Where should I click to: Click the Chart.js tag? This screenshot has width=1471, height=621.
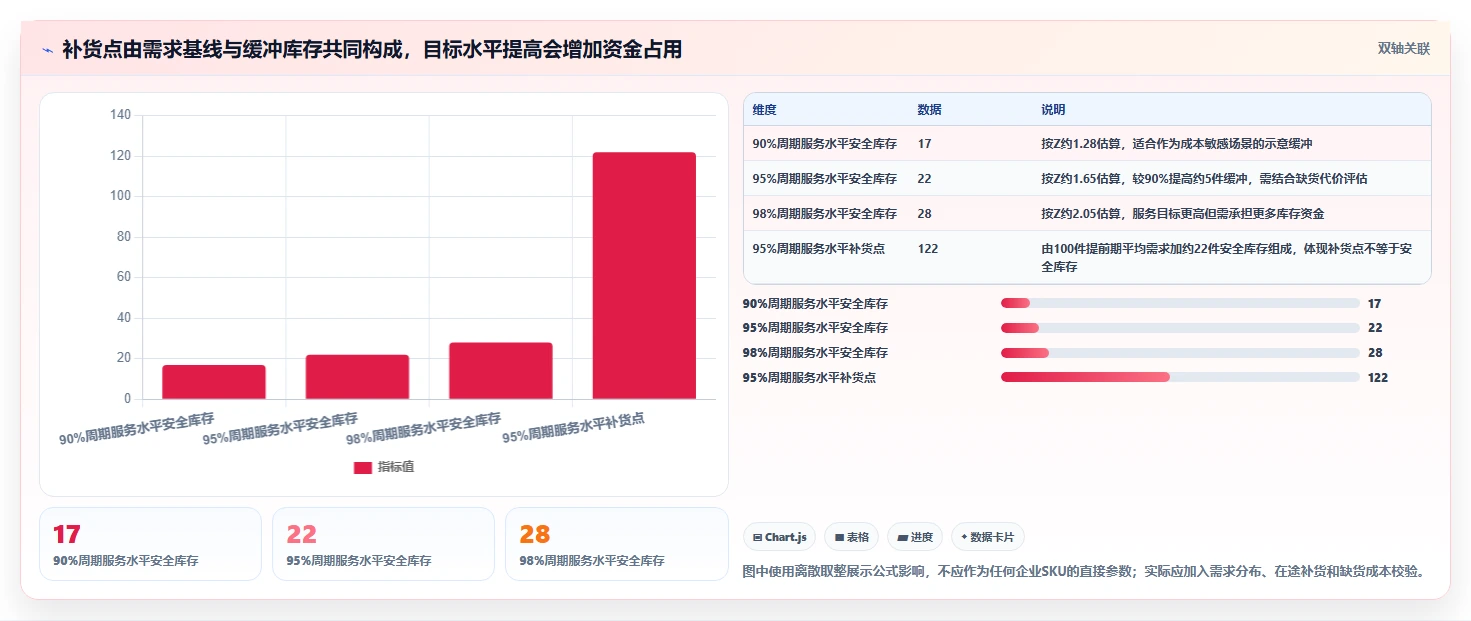[780, 537]
